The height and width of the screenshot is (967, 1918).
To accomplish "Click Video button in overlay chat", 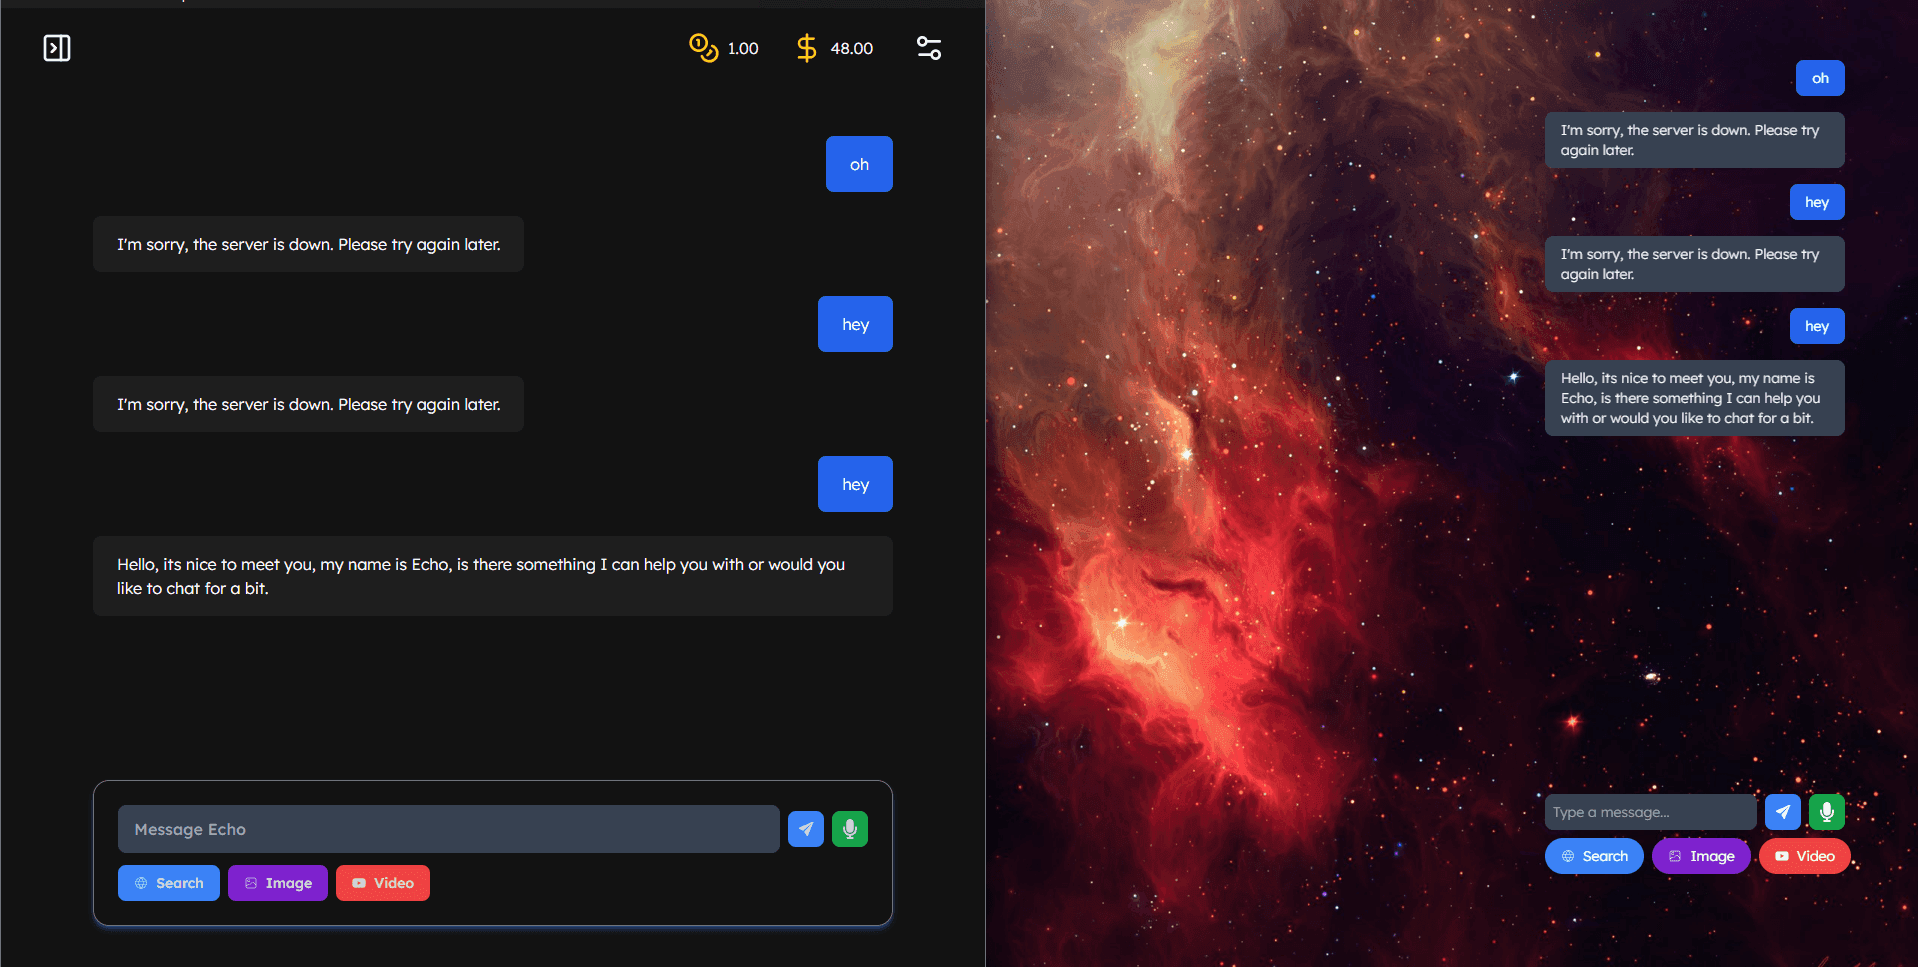I will [1804, 855].
